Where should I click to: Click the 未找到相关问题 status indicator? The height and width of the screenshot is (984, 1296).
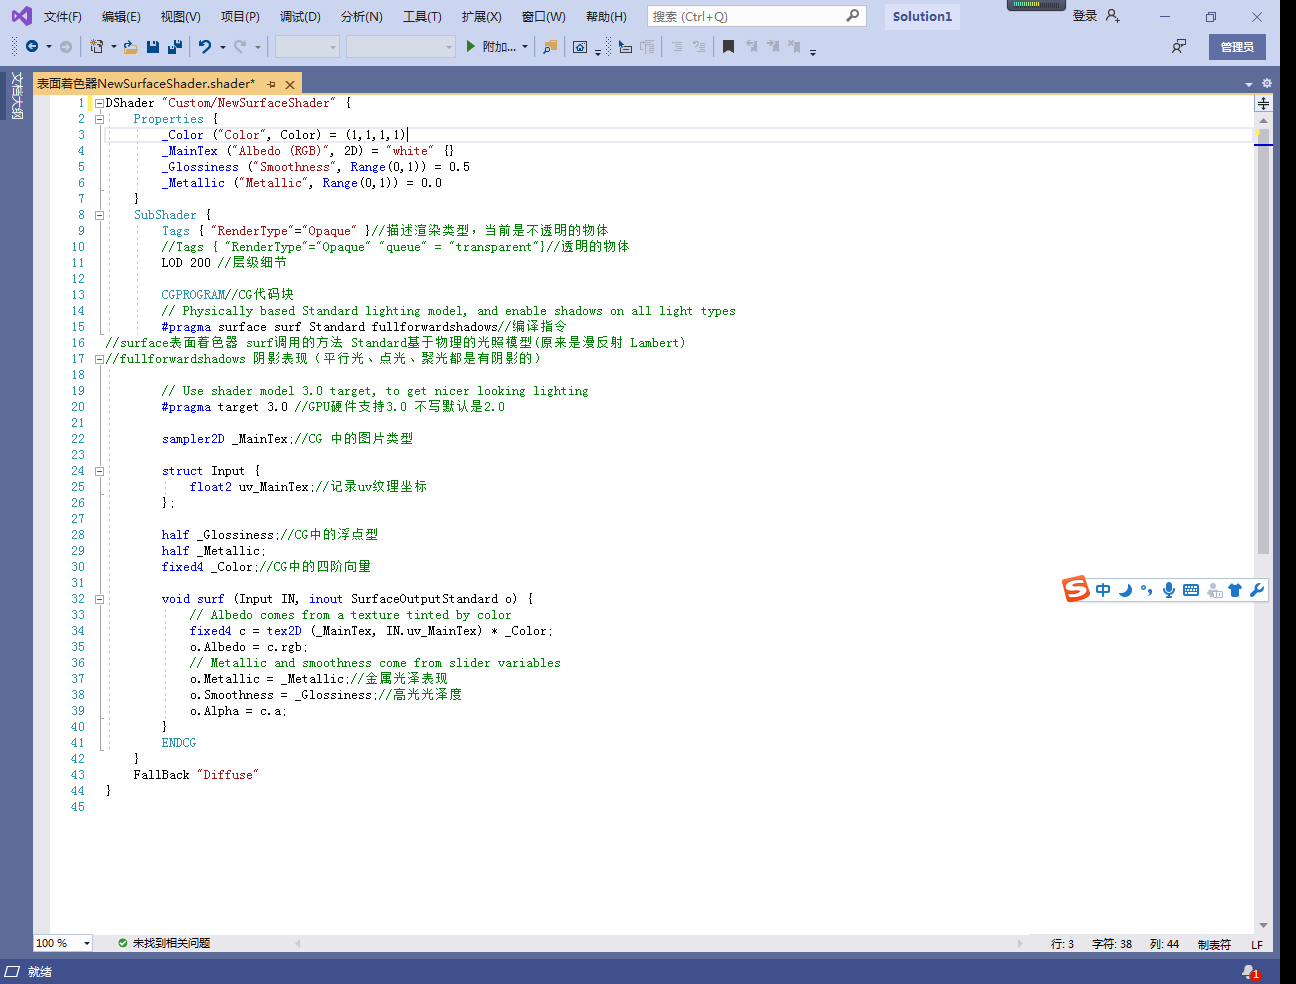(164, 943)
